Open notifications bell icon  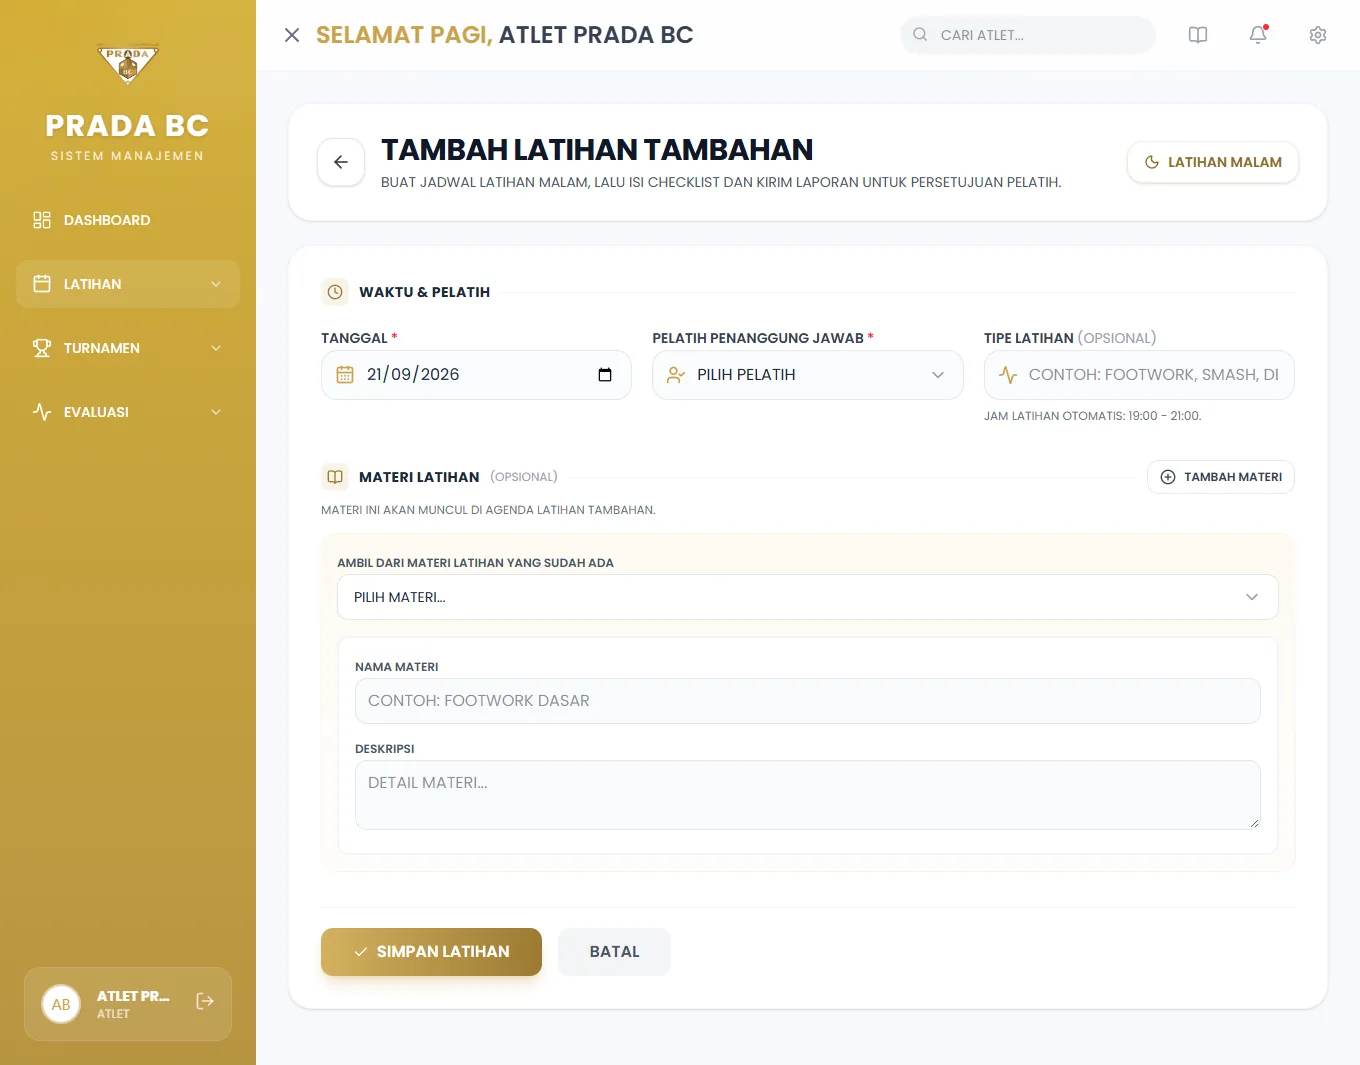pyautogui.click(x=1258, y=35)
